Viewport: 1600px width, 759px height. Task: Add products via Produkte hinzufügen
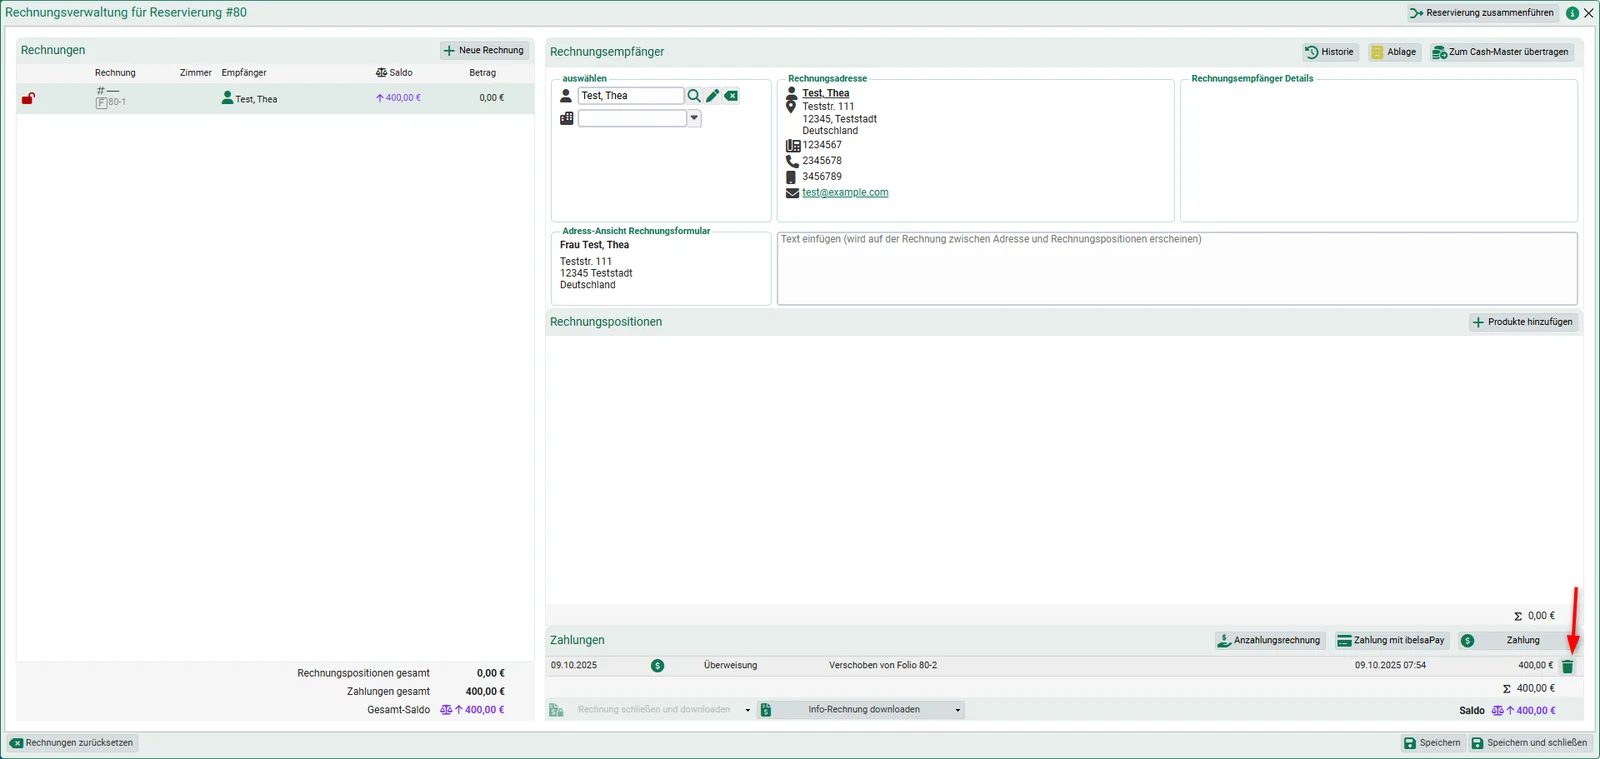(x=1523, y=322)
